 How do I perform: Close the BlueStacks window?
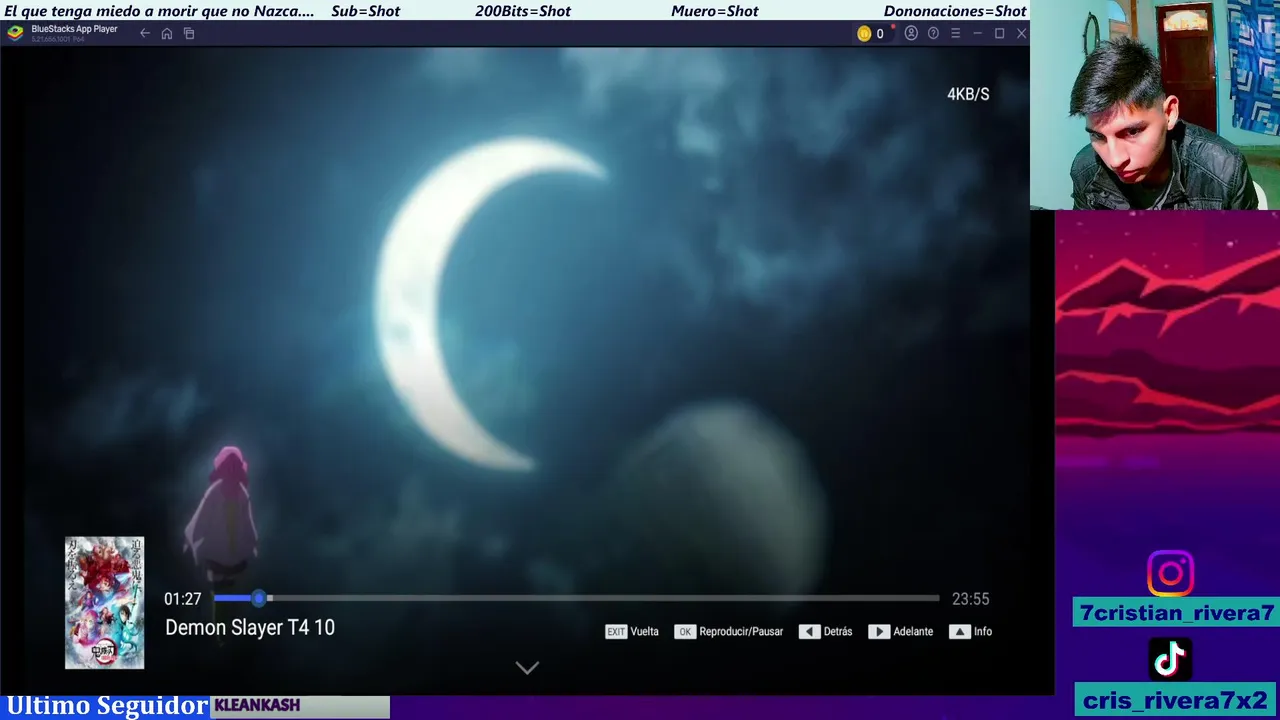1021,33
